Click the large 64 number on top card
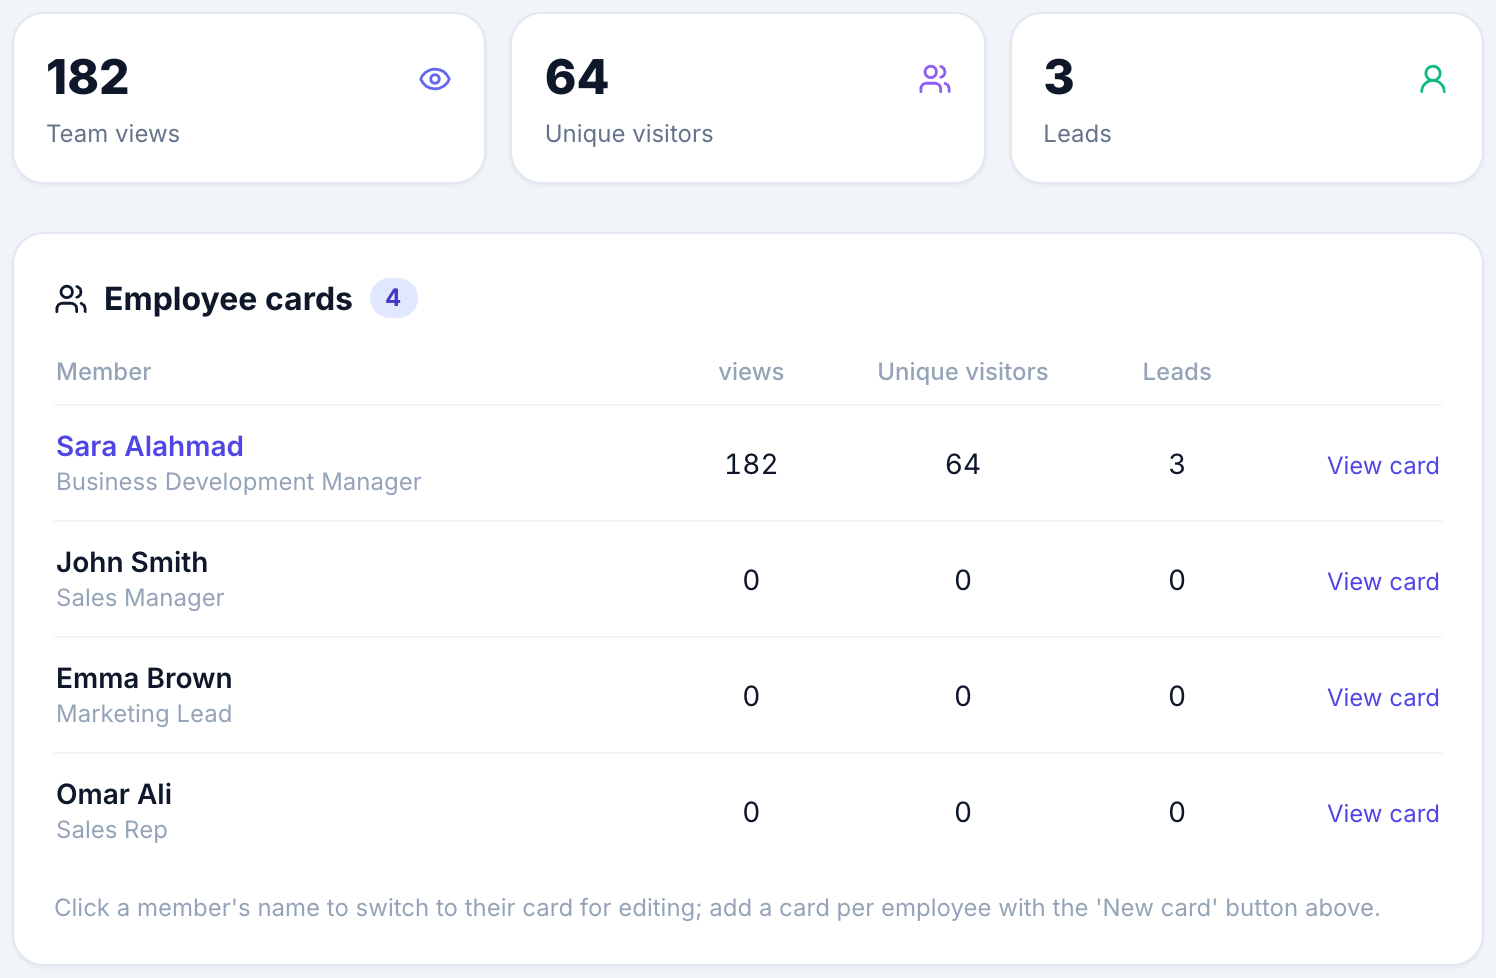Image resolution: width=1496 pixels, height=978 pixels. click(x=577, y=77)
